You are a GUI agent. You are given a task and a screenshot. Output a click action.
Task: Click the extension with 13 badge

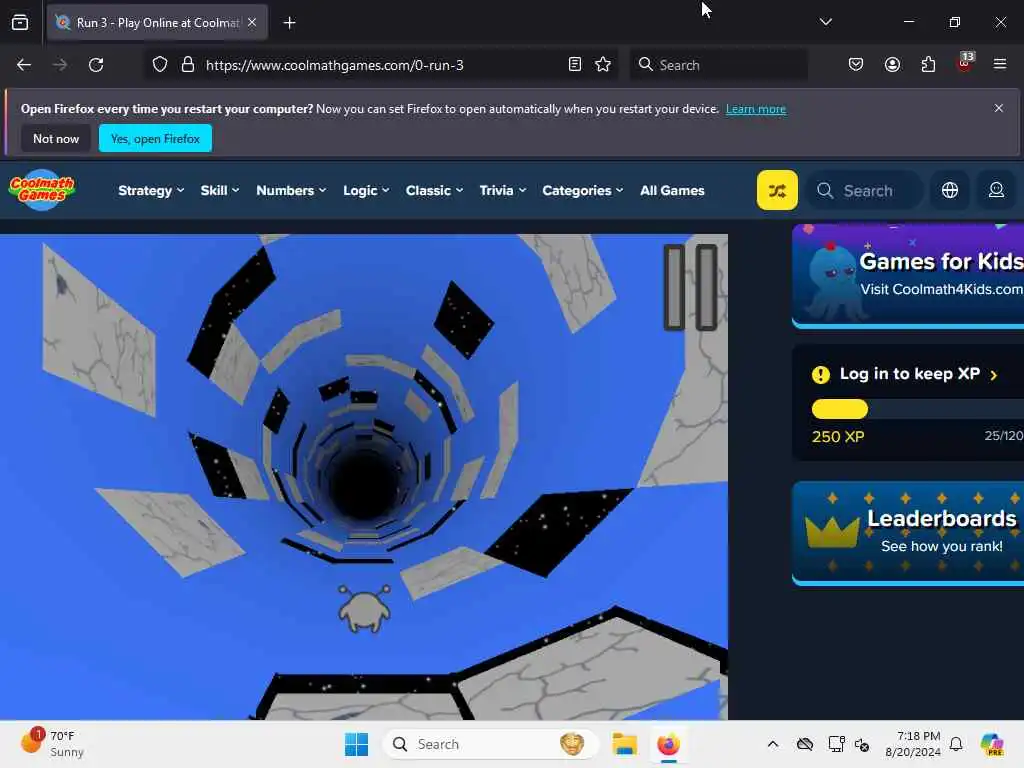click(965, 63)
